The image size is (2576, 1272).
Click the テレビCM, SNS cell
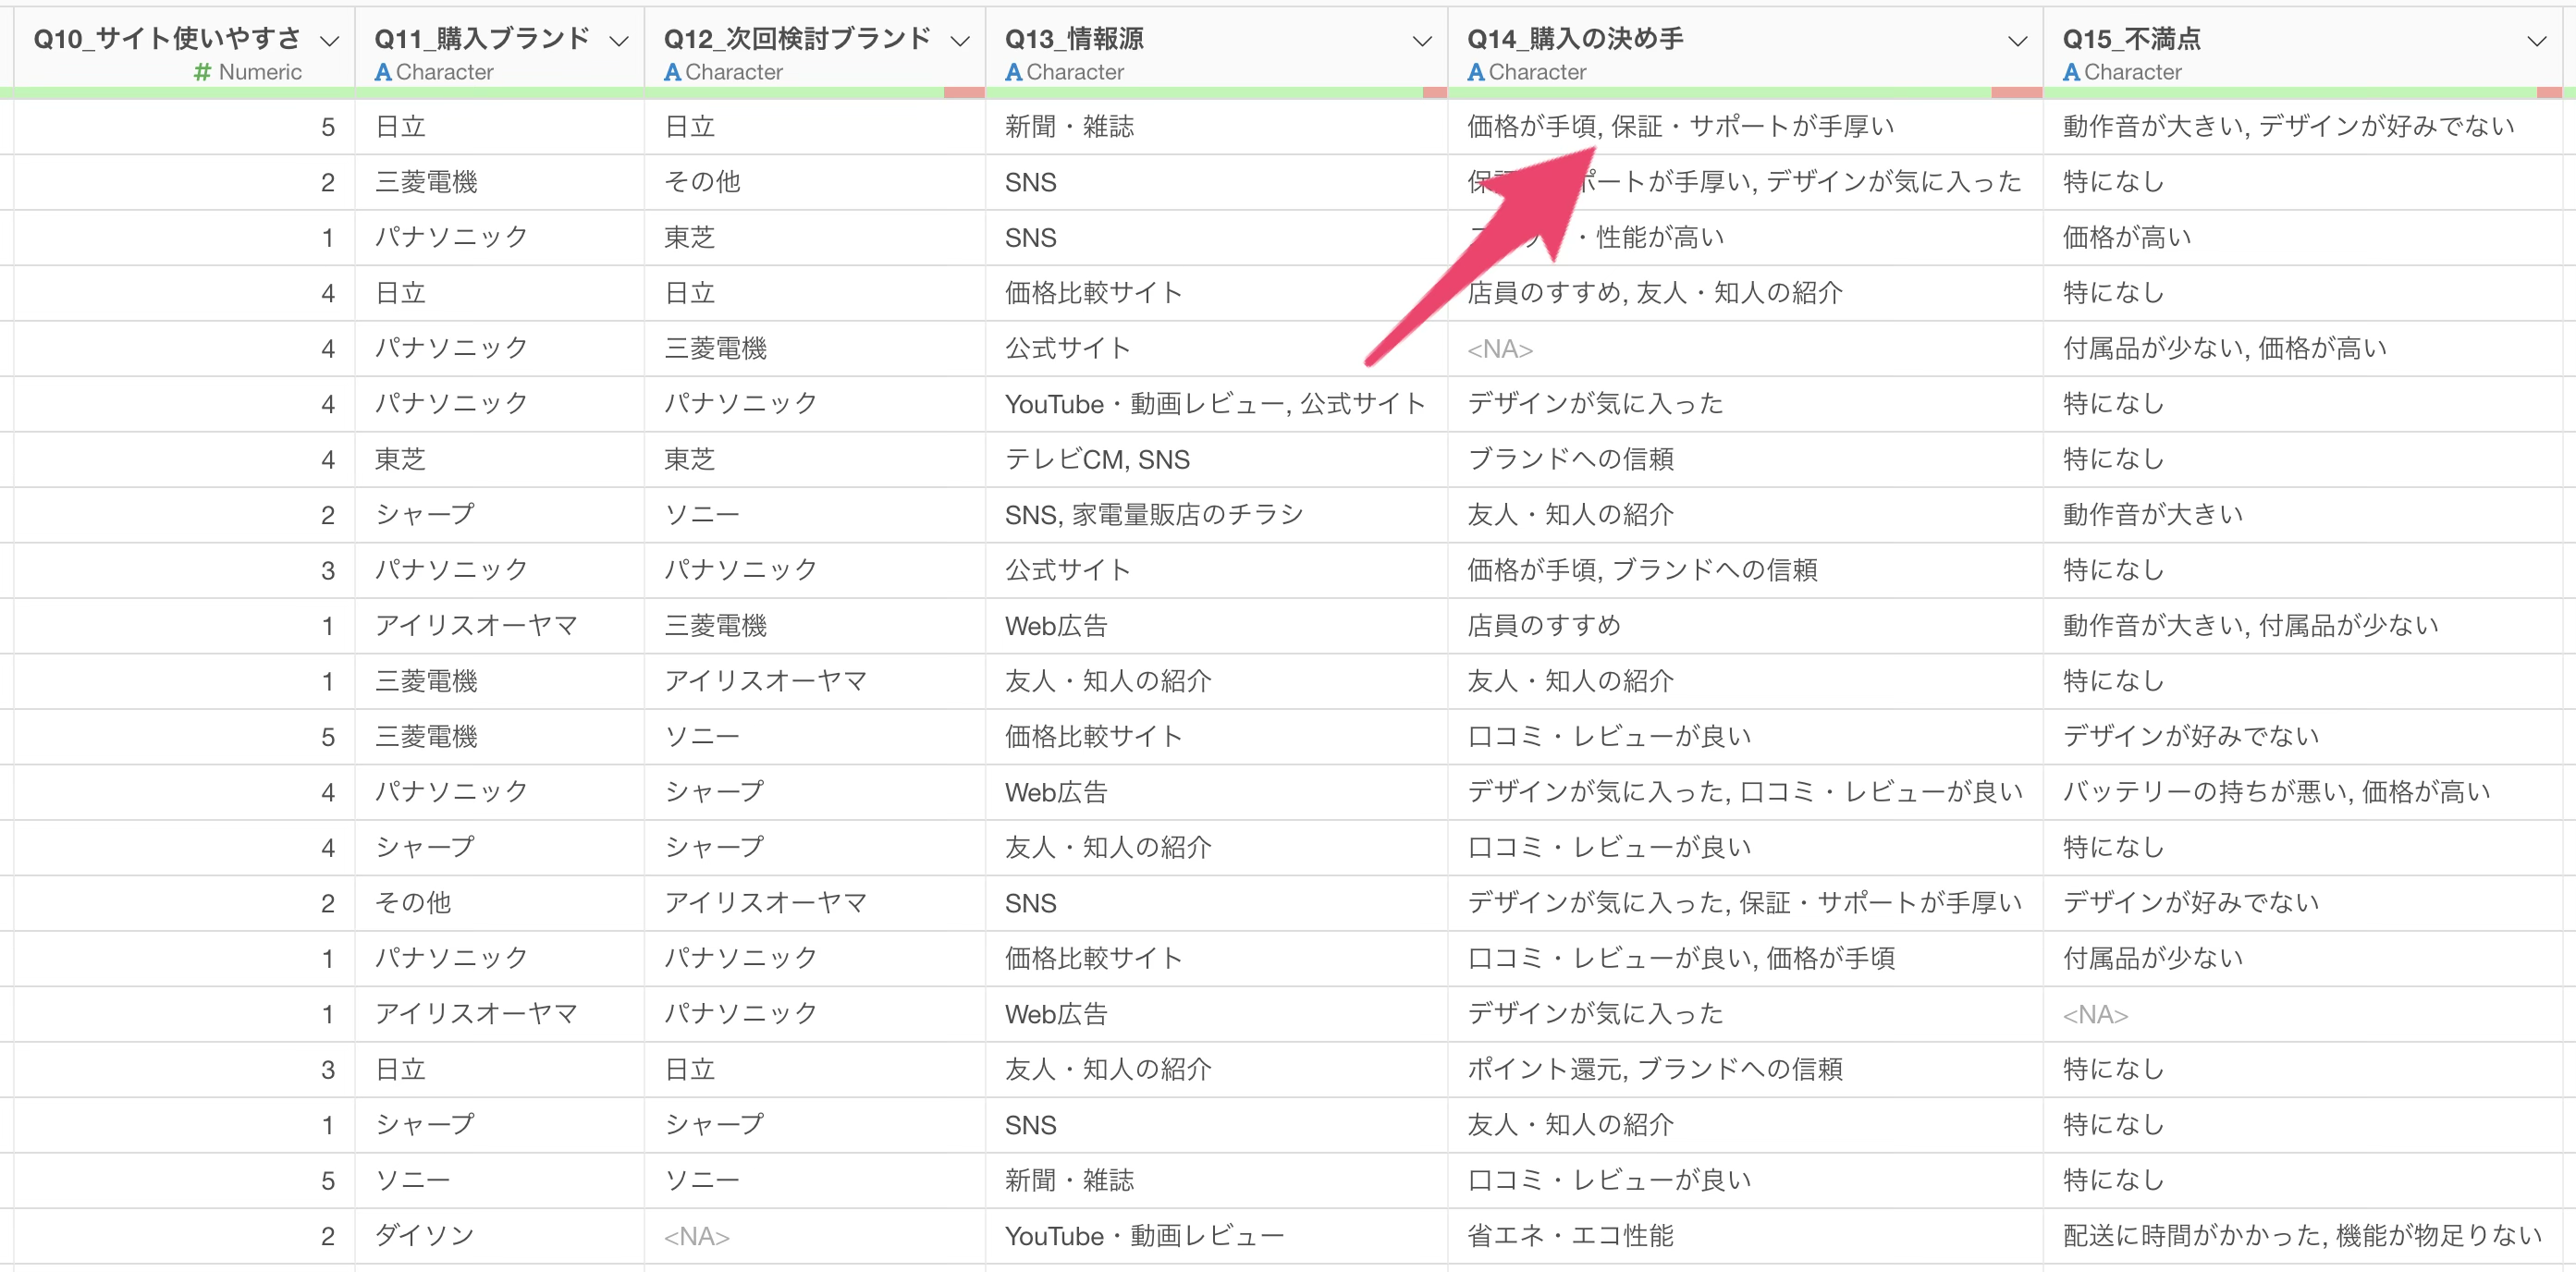click(x=1216, y=460)
